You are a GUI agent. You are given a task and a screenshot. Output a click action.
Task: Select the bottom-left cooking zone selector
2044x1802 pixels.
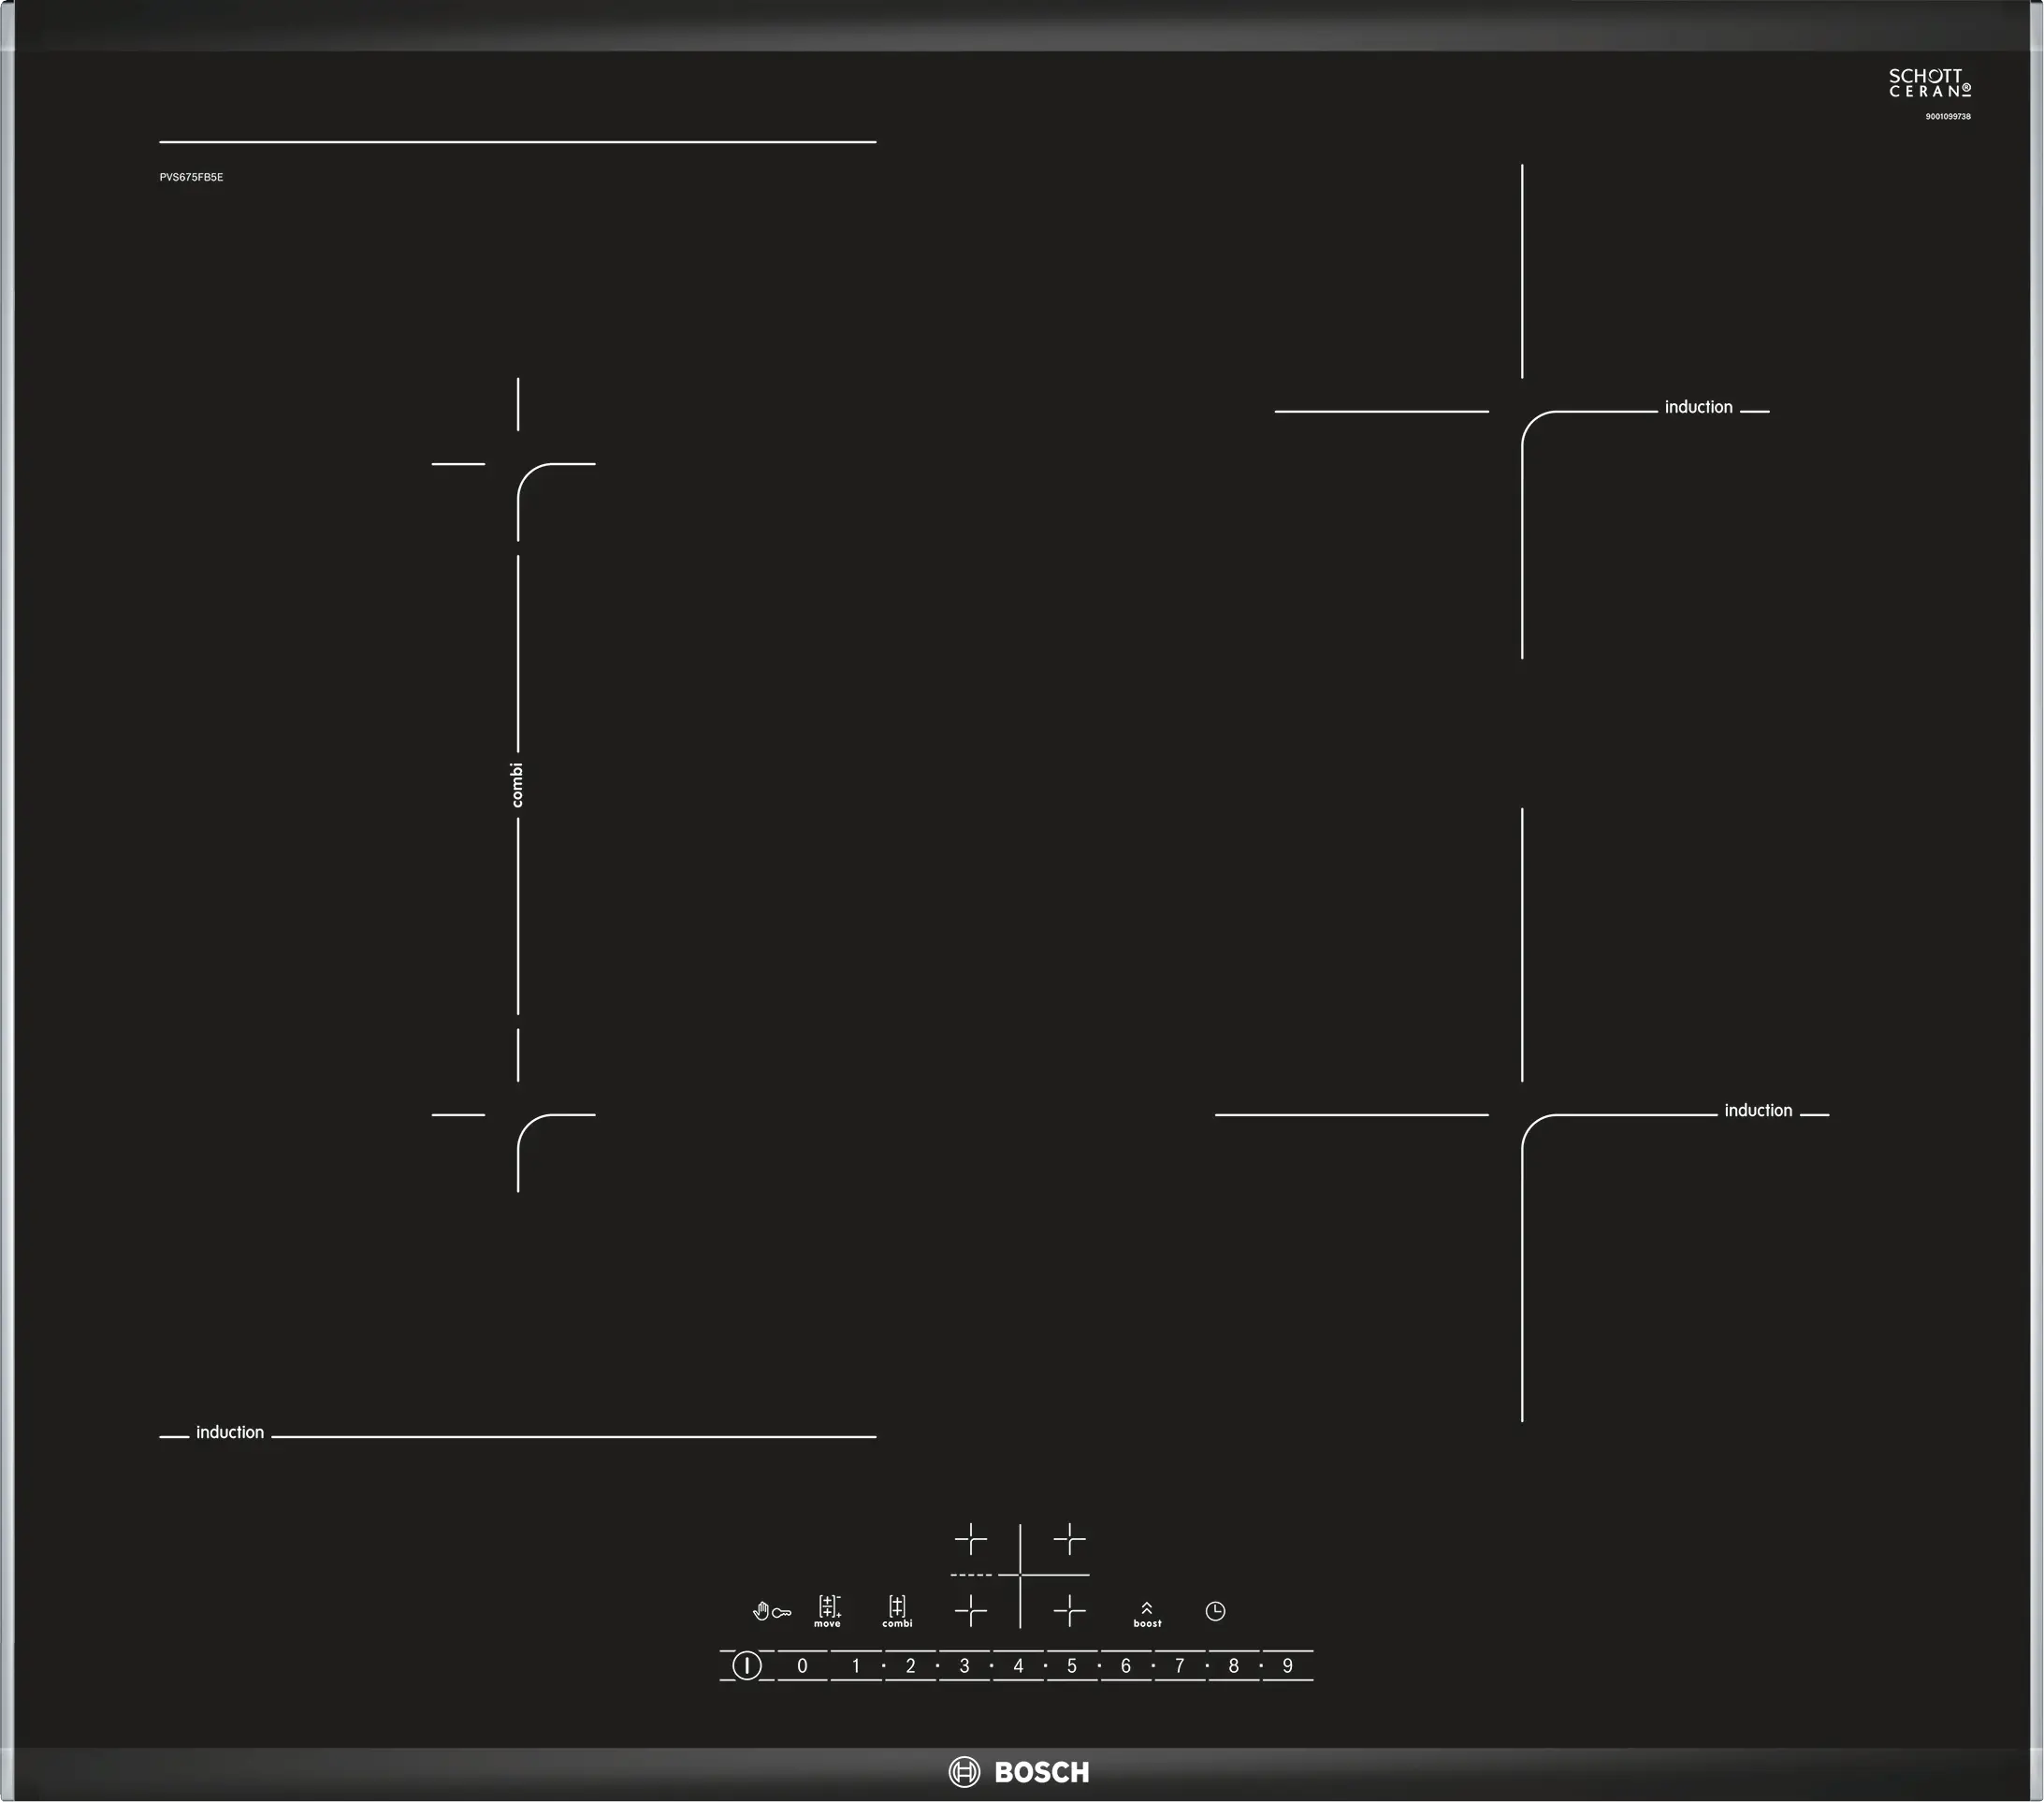(970, 1610)
